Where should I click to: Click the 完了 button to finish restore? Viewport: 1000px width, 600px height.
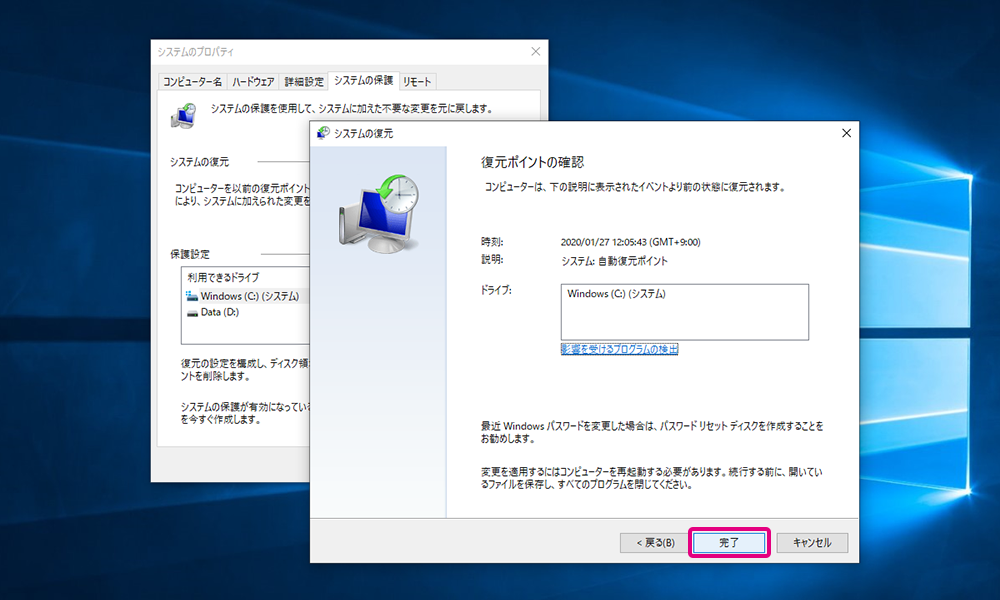(x=729, y=543)
